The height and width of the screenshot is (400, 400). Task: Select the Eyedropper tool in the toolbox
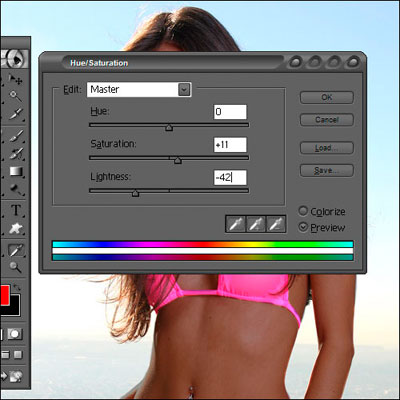click(x=15, y=250)
